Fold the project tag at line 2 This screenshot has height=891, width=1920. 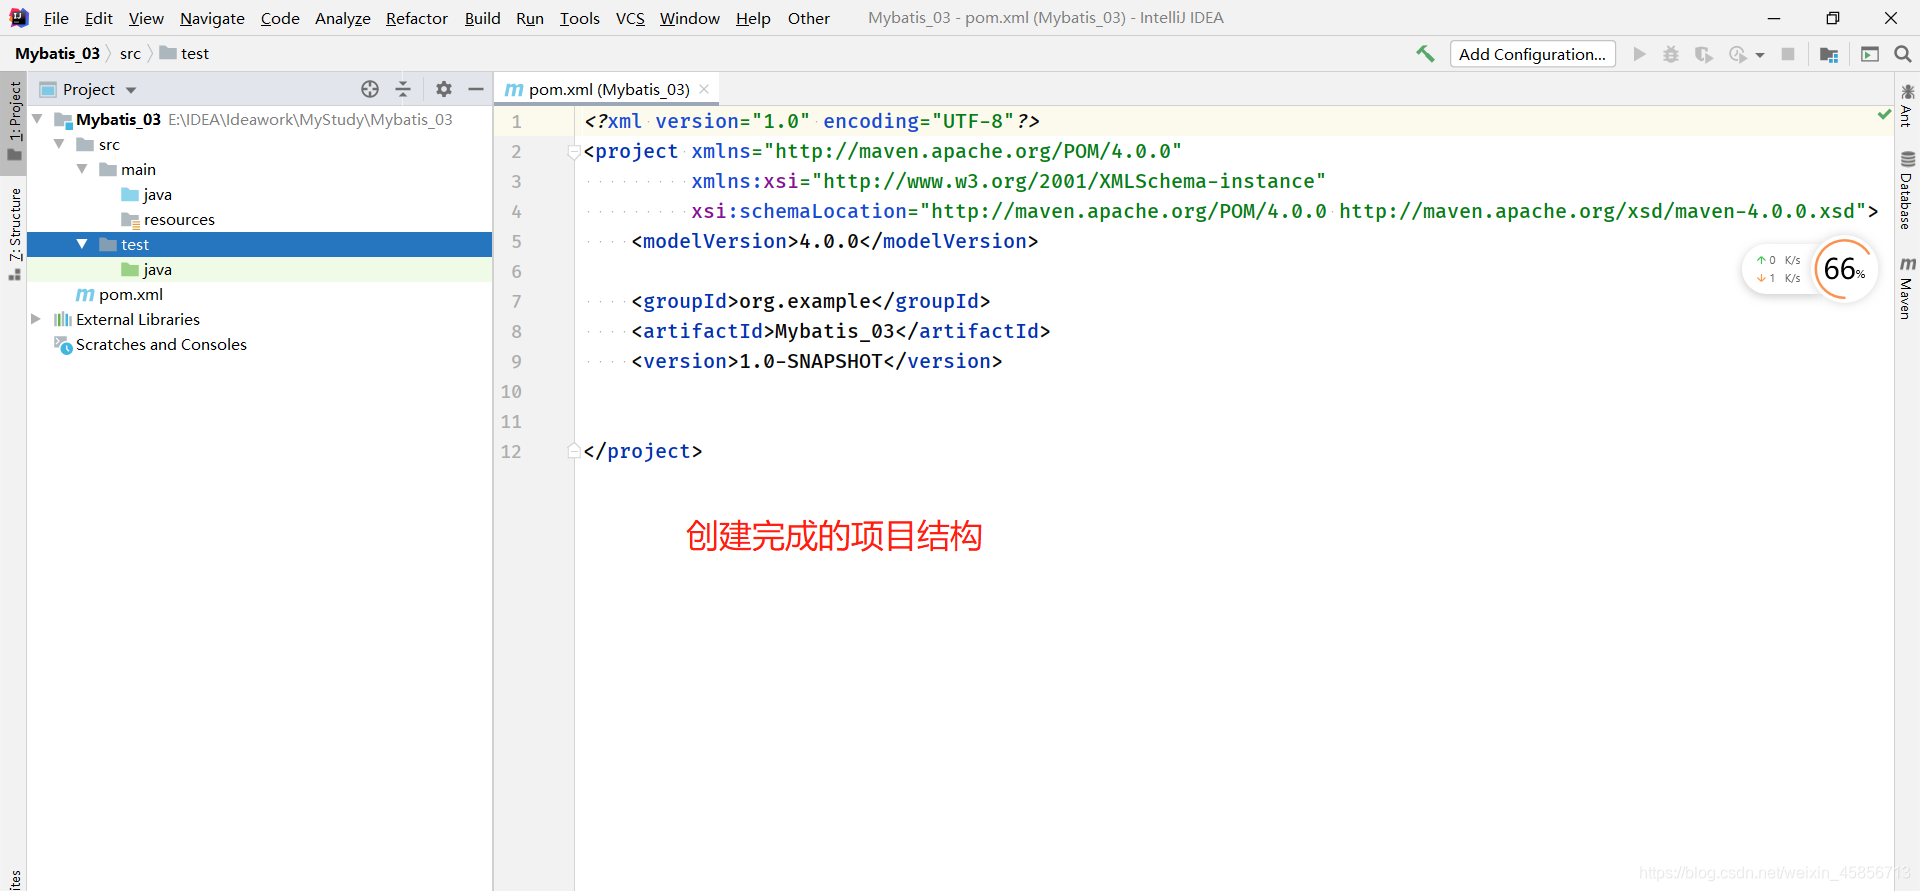[574, 152]
